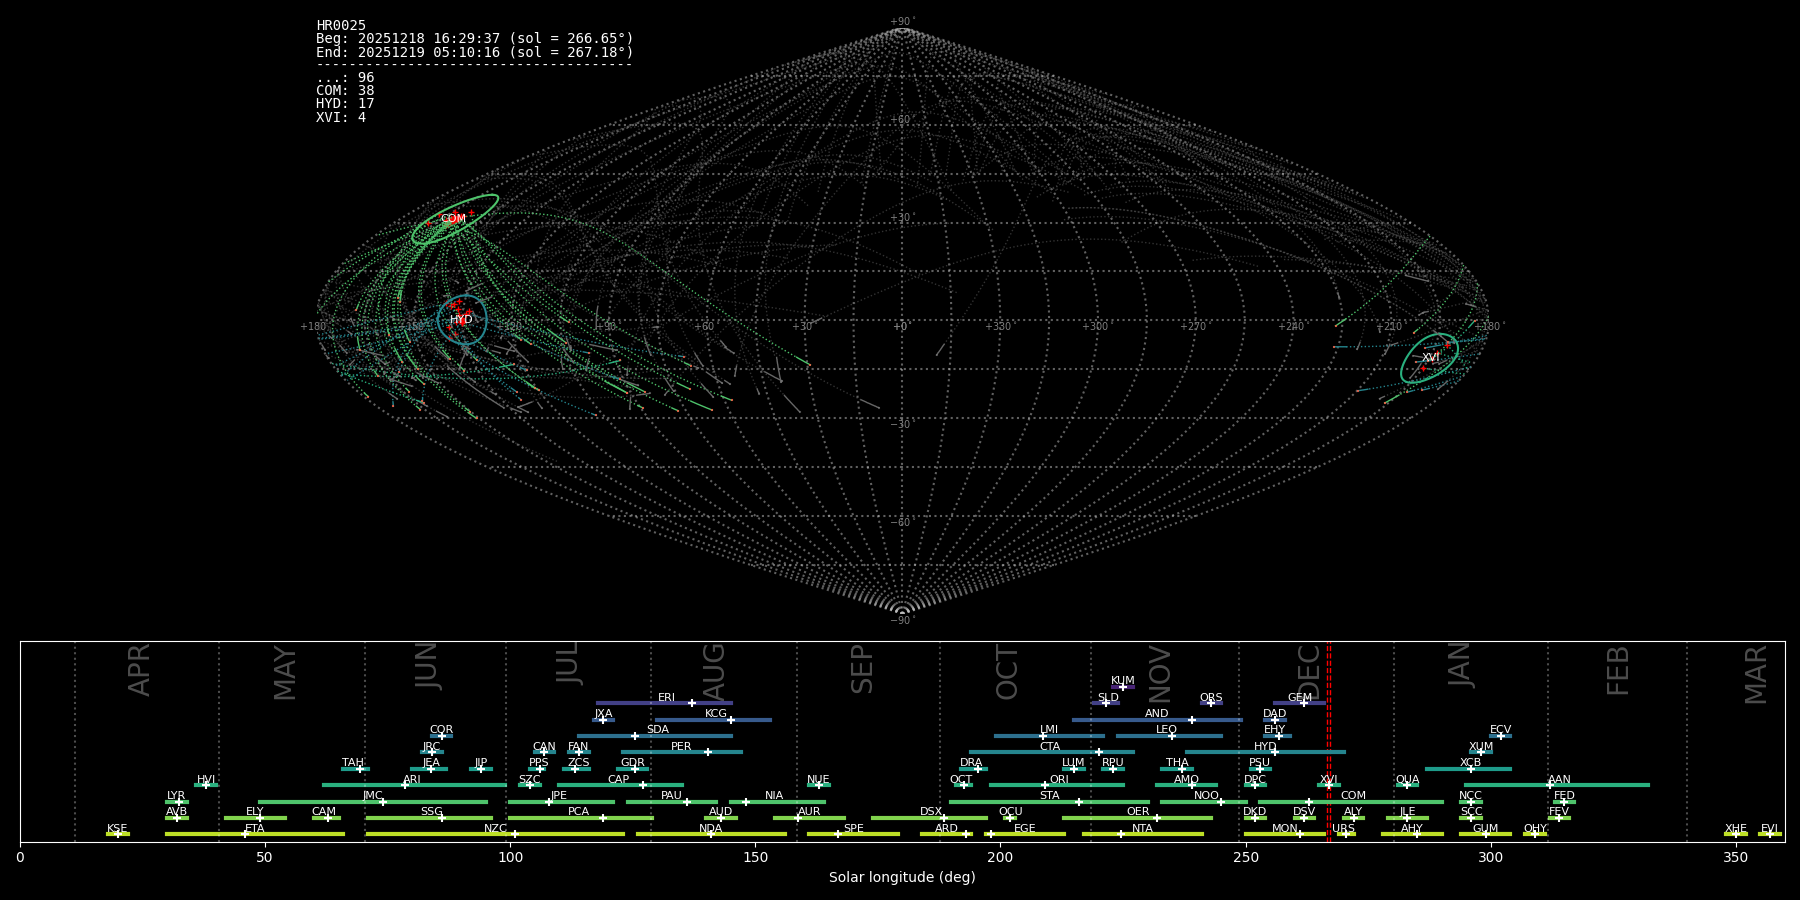Screen dimensions: 1800x900
Task: Click the COR shower label
Action: (x=441, y=730)
